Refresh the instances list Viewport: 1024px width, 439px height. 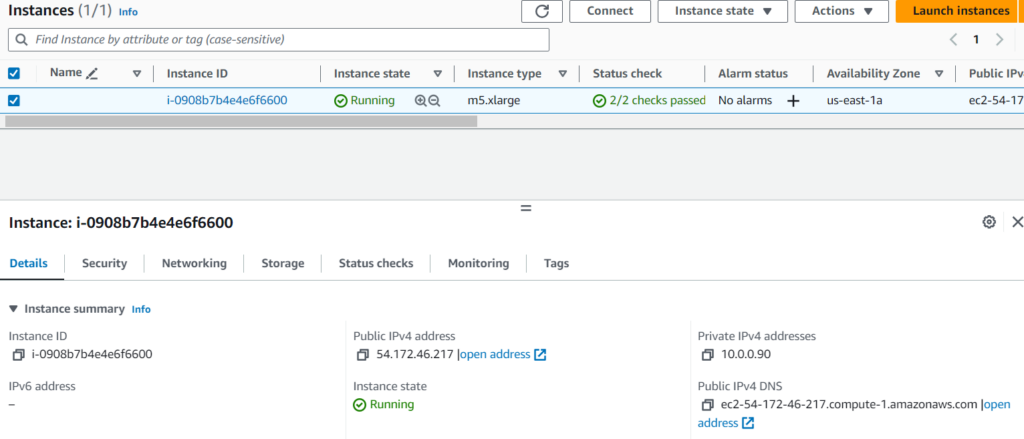pos(541,11)
